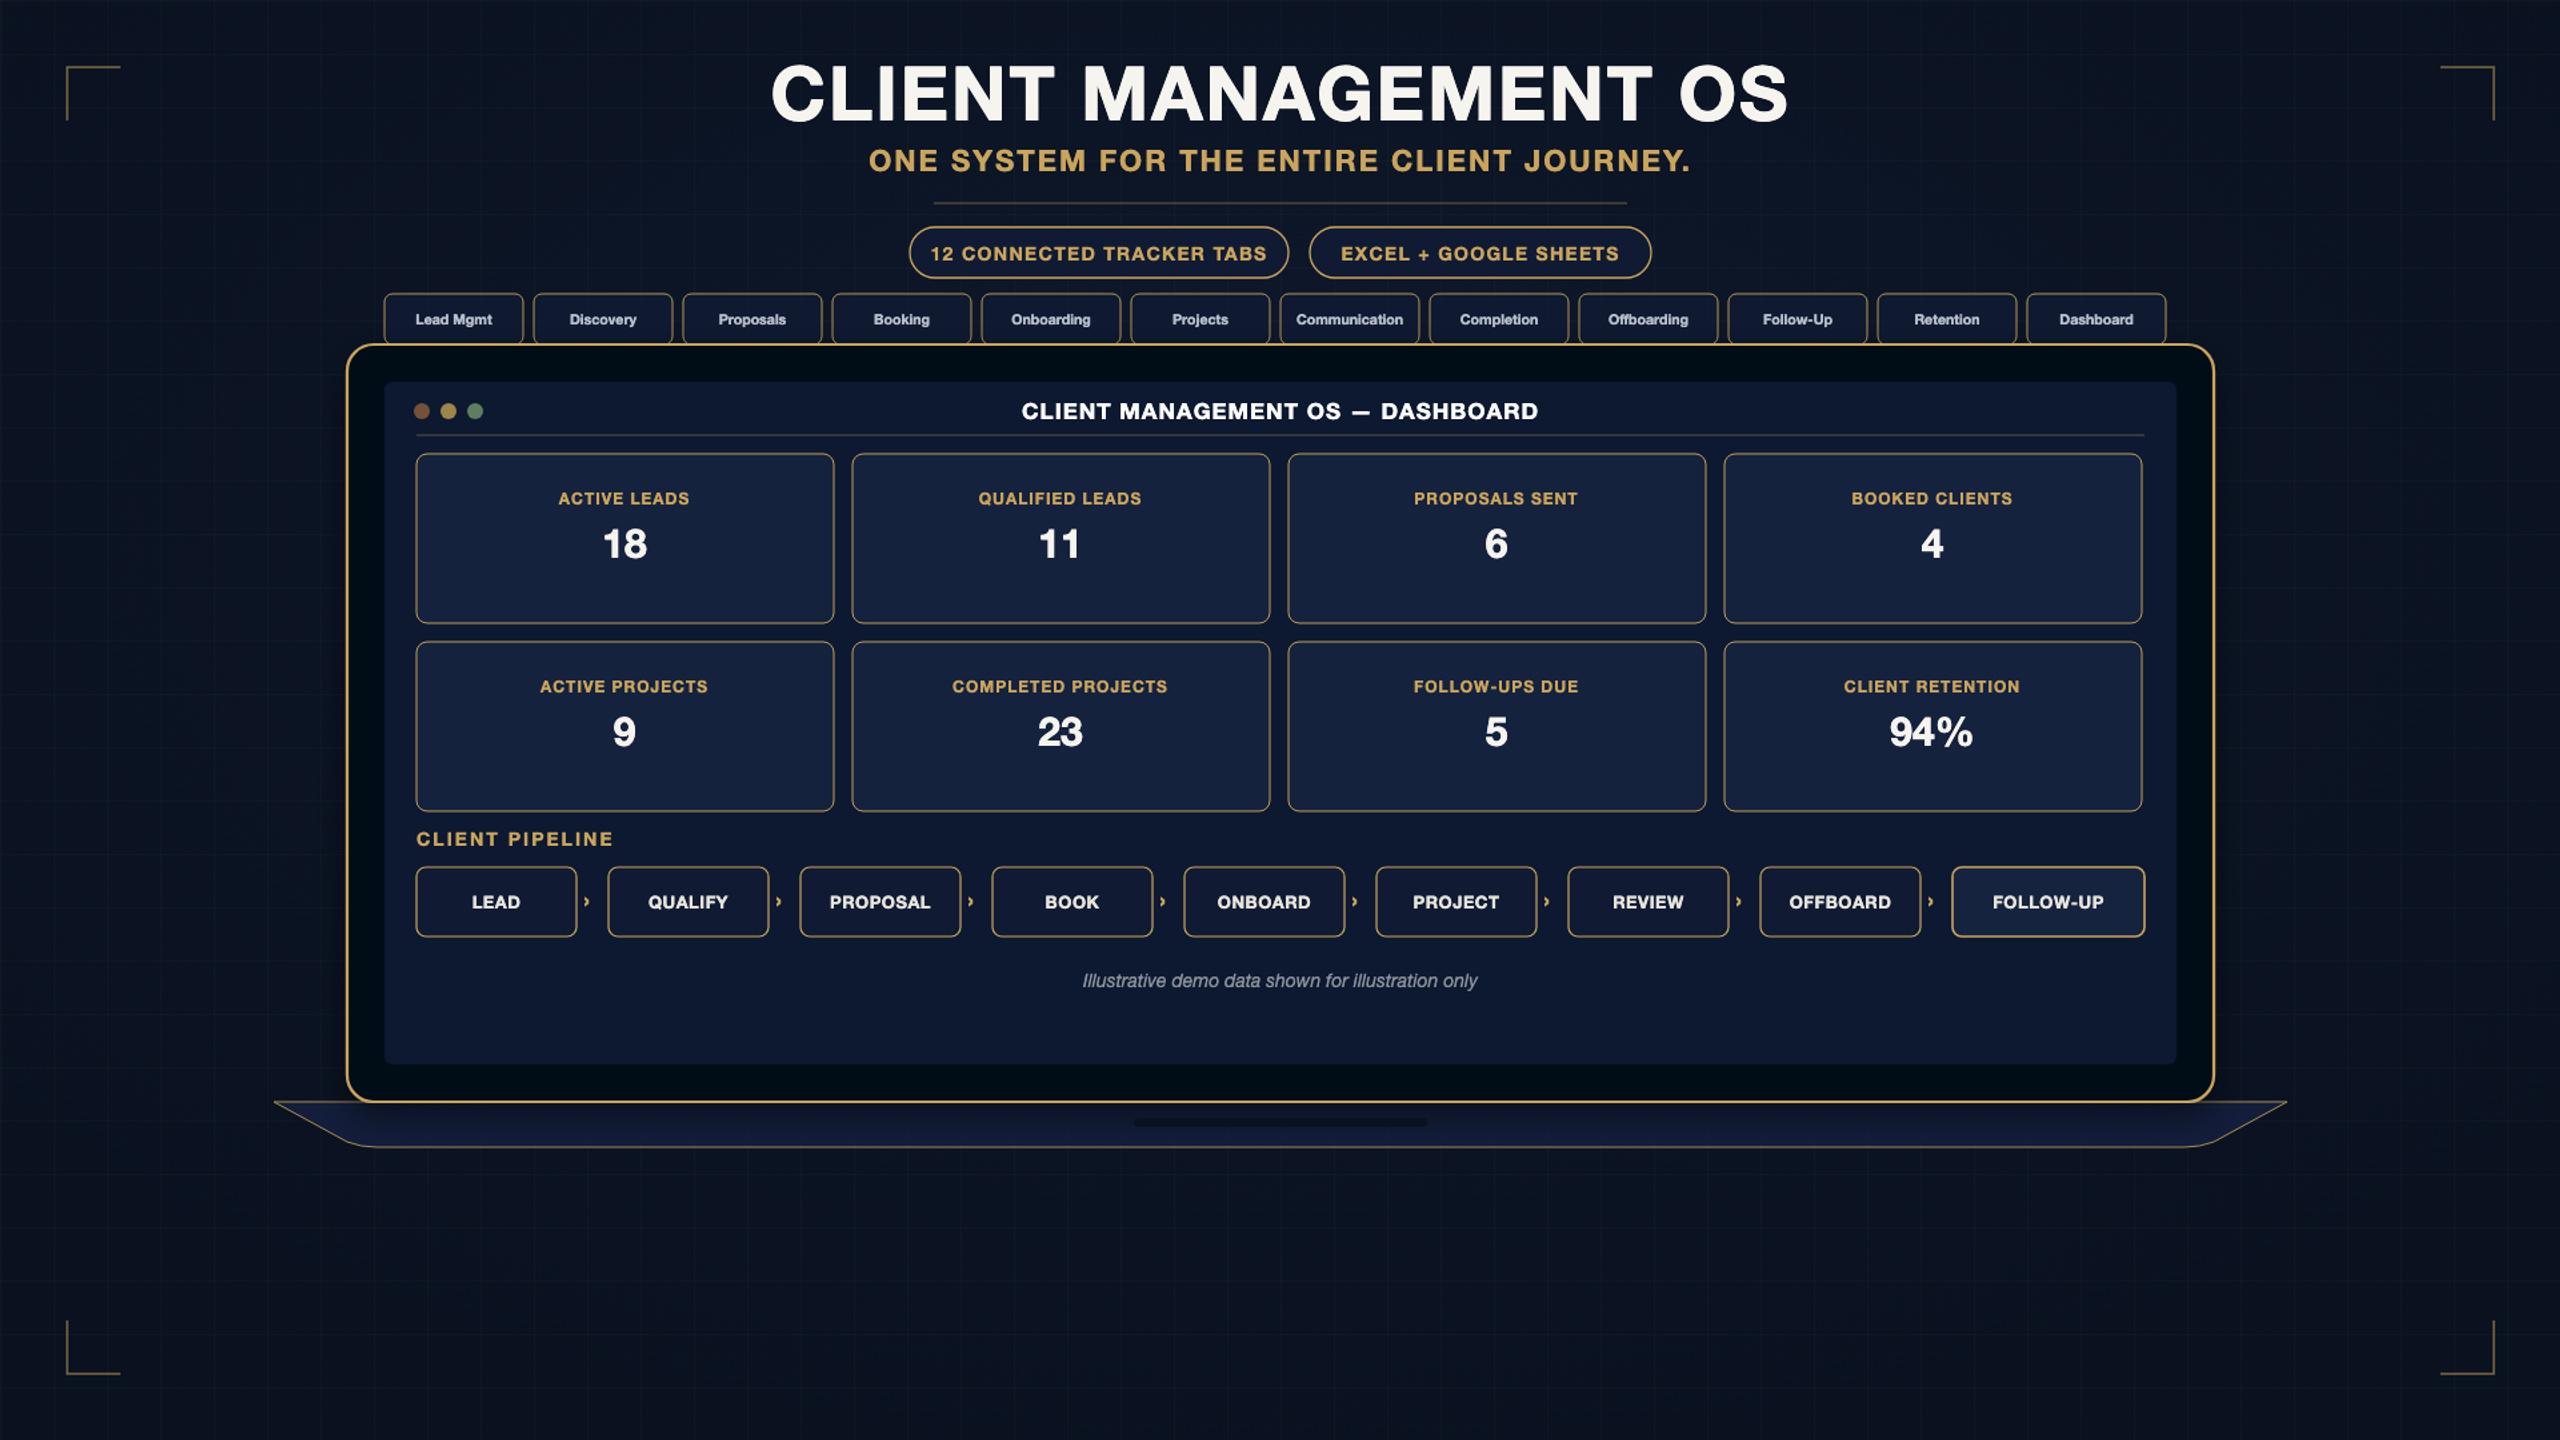Open the Booked Clients card
2560x1440 pixels.
(x=1932, y=538)
